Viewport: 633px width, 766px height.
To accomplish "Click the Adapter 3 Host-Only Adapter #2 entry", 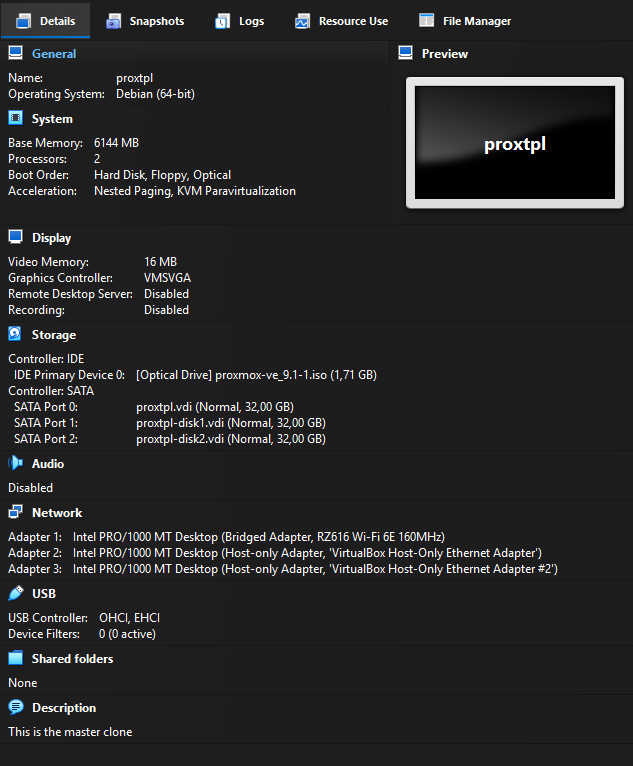I will (x=315, y=569).
